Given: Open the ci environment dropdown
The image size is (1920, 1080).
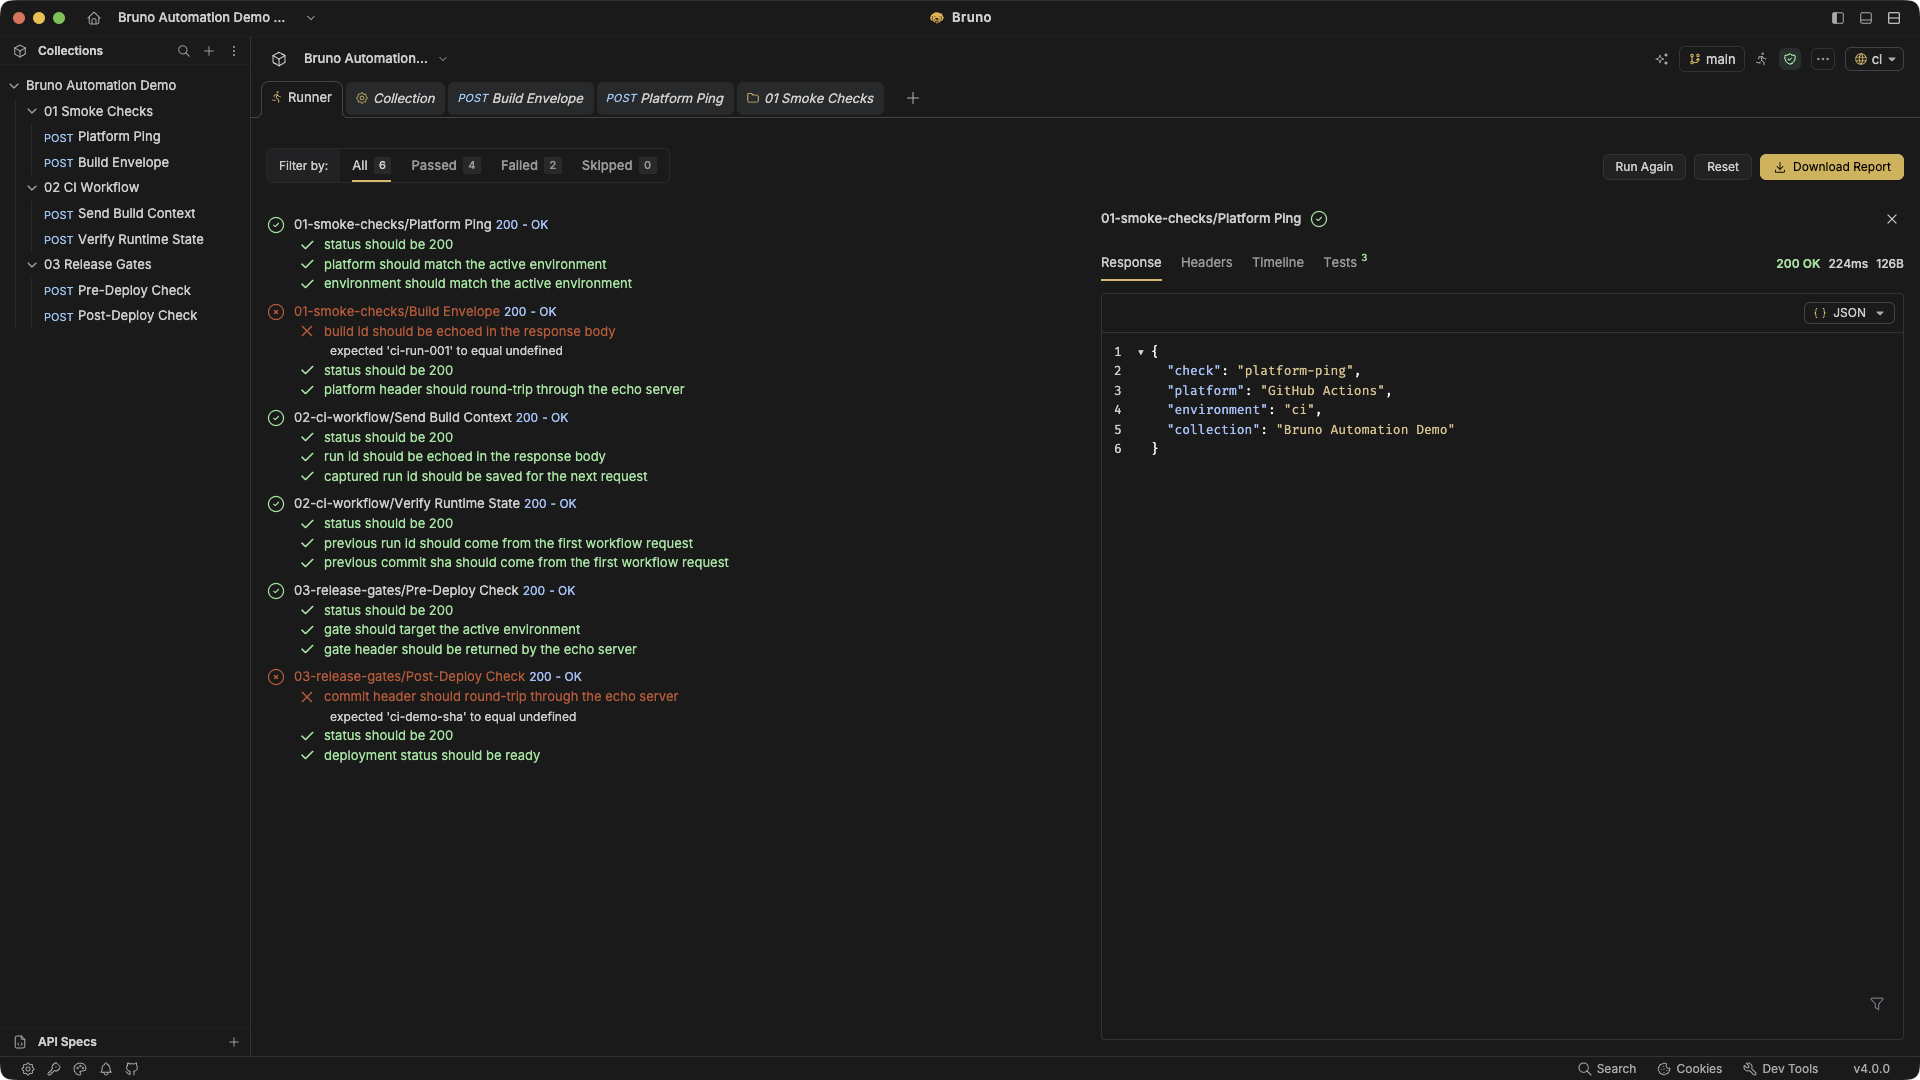Looking at the screenshot, I should (x=1875, y=59).
